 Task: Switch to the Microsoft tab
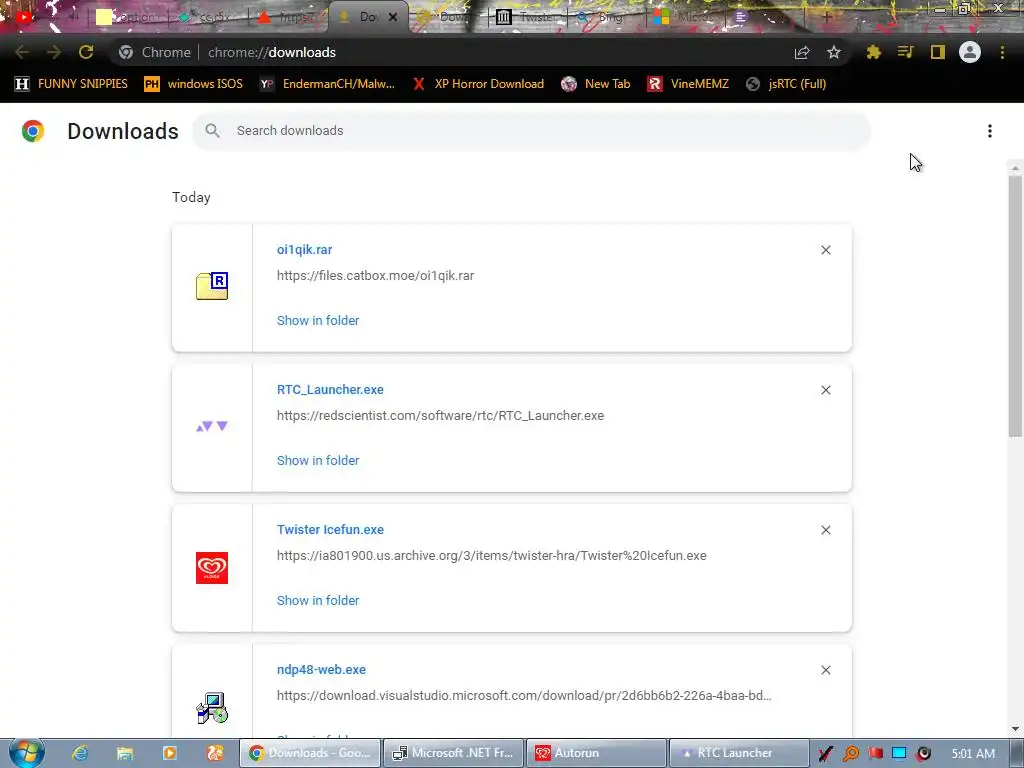click(x=684, y=17)
